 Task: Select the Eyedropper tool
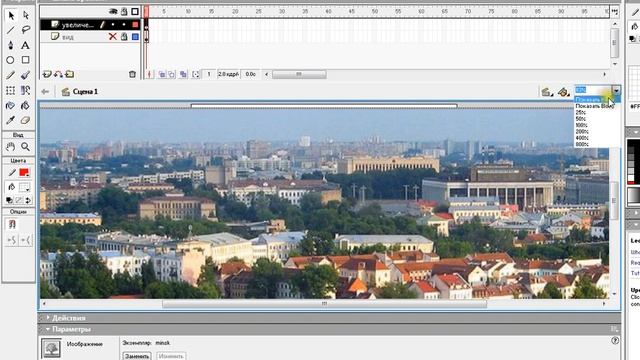coord(11,120)
